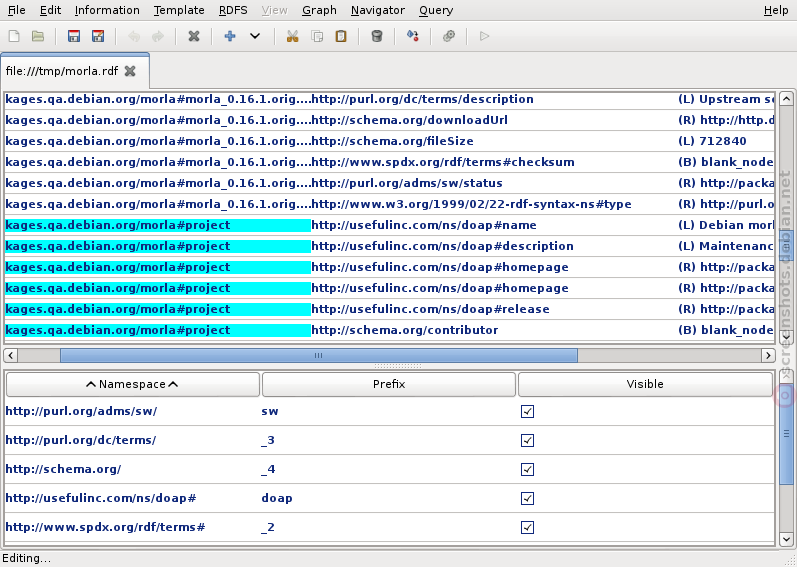Screen dimensions: 797x567
Task: Click the (L) 712840 object value
Action: click(x=712, y=141)
